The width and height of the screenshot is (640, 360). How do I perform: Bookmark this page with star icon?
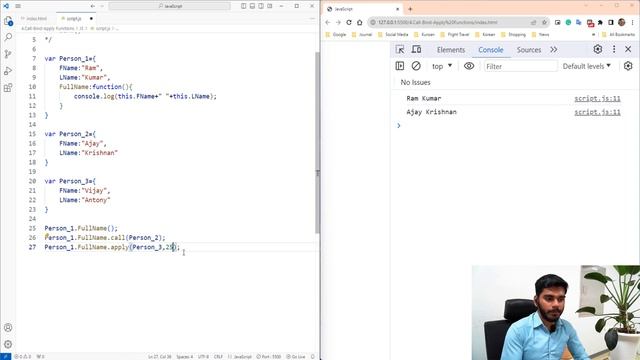[544, 22]
